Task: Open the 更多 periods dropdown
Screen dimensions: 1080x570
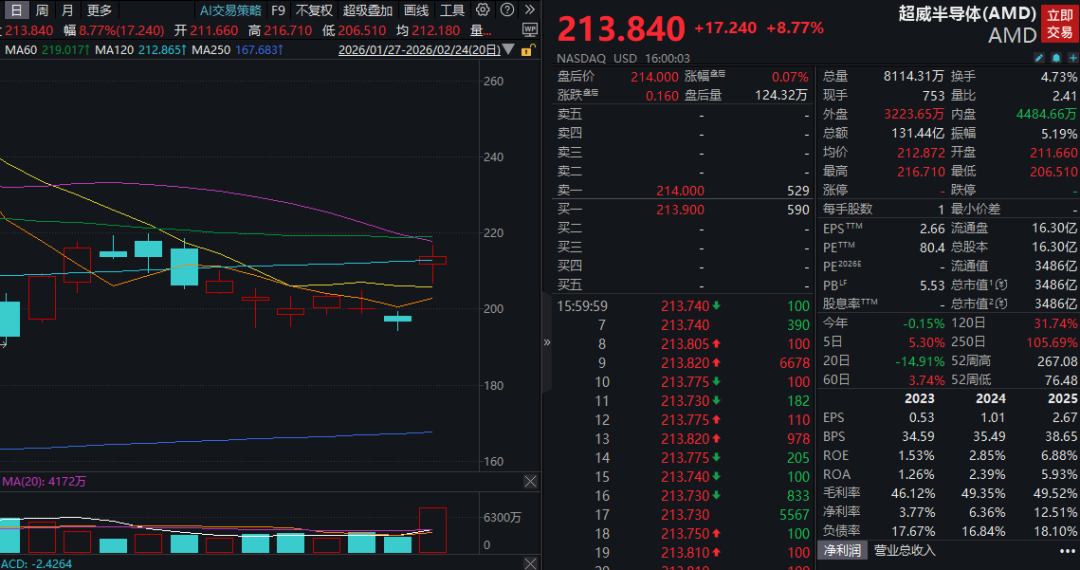Action: point(100,10)
